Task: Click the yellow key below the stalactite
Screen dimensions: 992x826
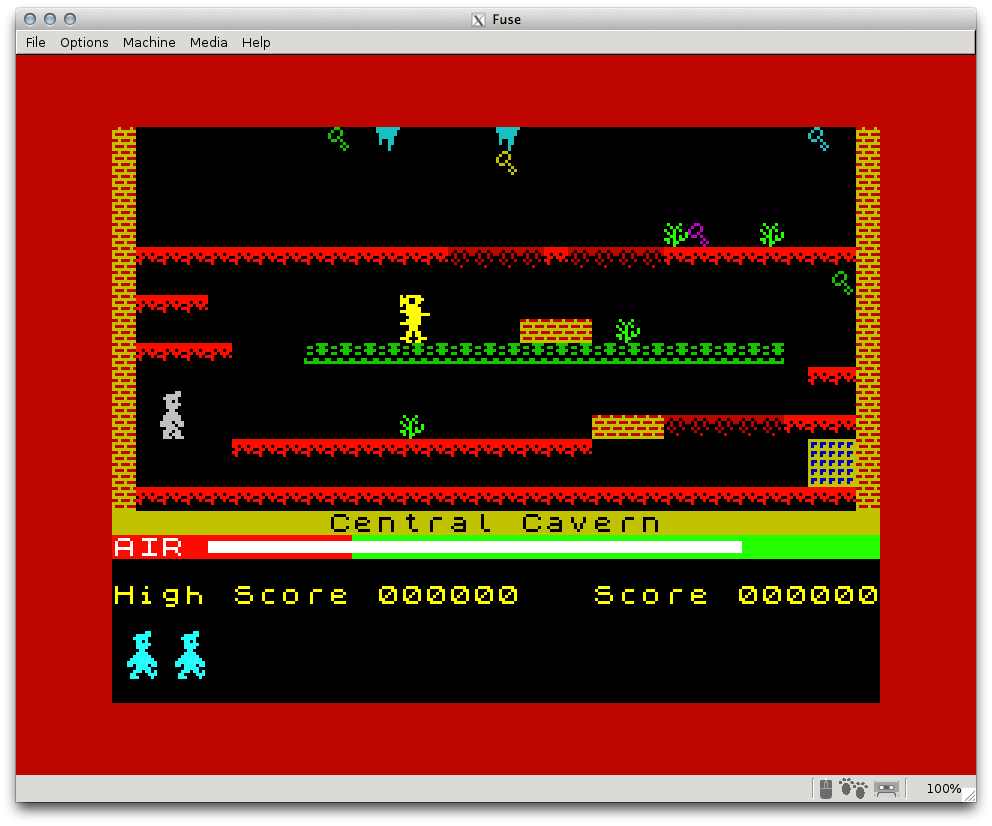Action: pos(507,163)
